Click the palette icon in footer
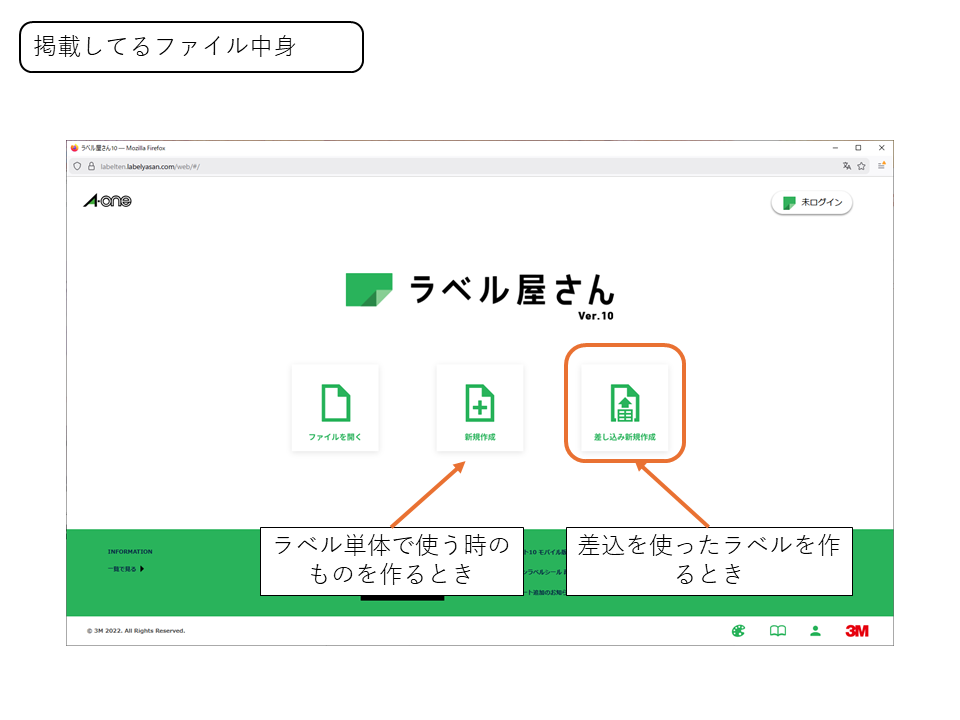The height and width of the screenshot is (720, 960). coord(739,631)
